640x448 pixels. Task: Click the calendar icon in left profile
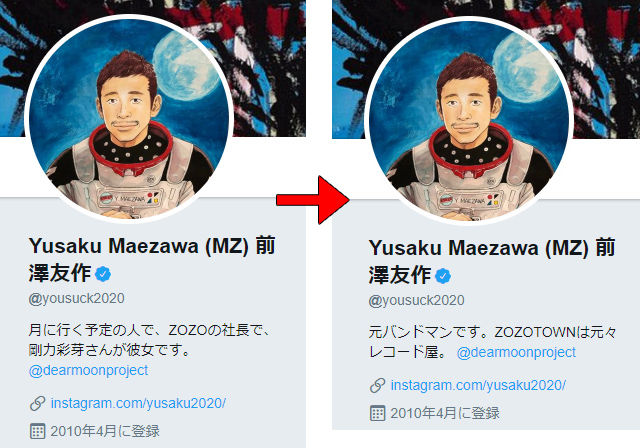38,431
